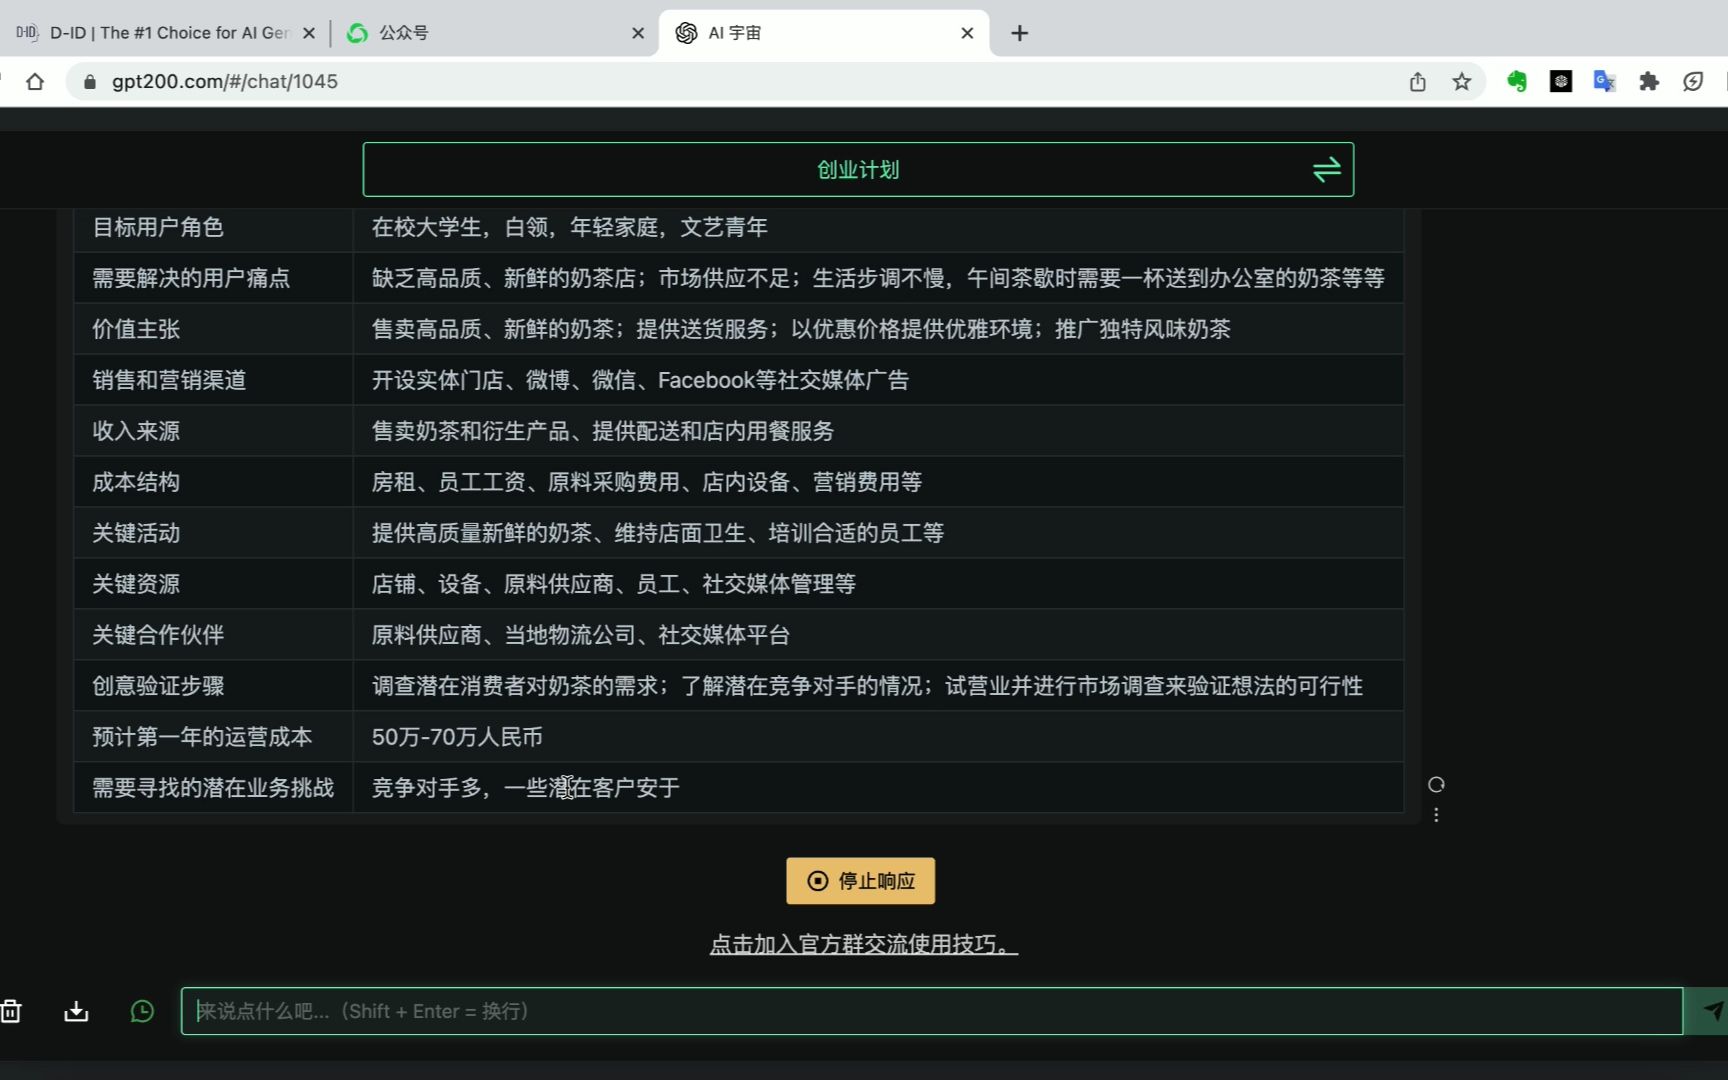Regenerate the response with the circular refresh icon

1436,785
